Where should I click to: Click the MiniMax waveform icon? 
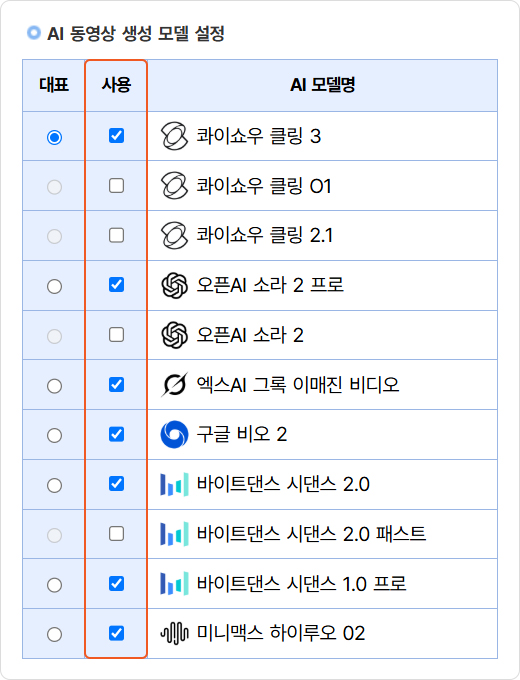click(174, 634)
